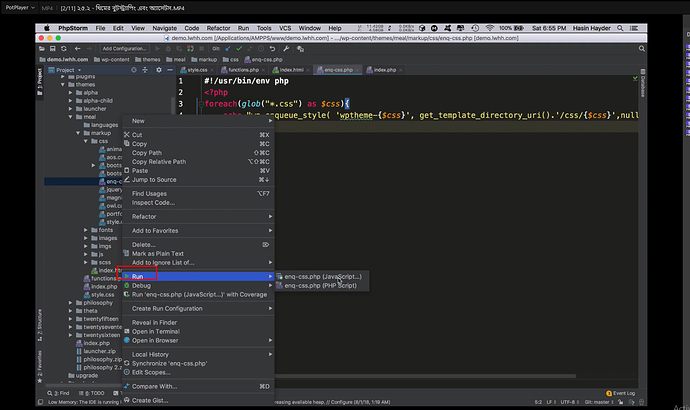Expand the philosophy folder in project tree
The width and height of the screenshot is (690, 410).
pyautogui.click(x=72, y=302)
